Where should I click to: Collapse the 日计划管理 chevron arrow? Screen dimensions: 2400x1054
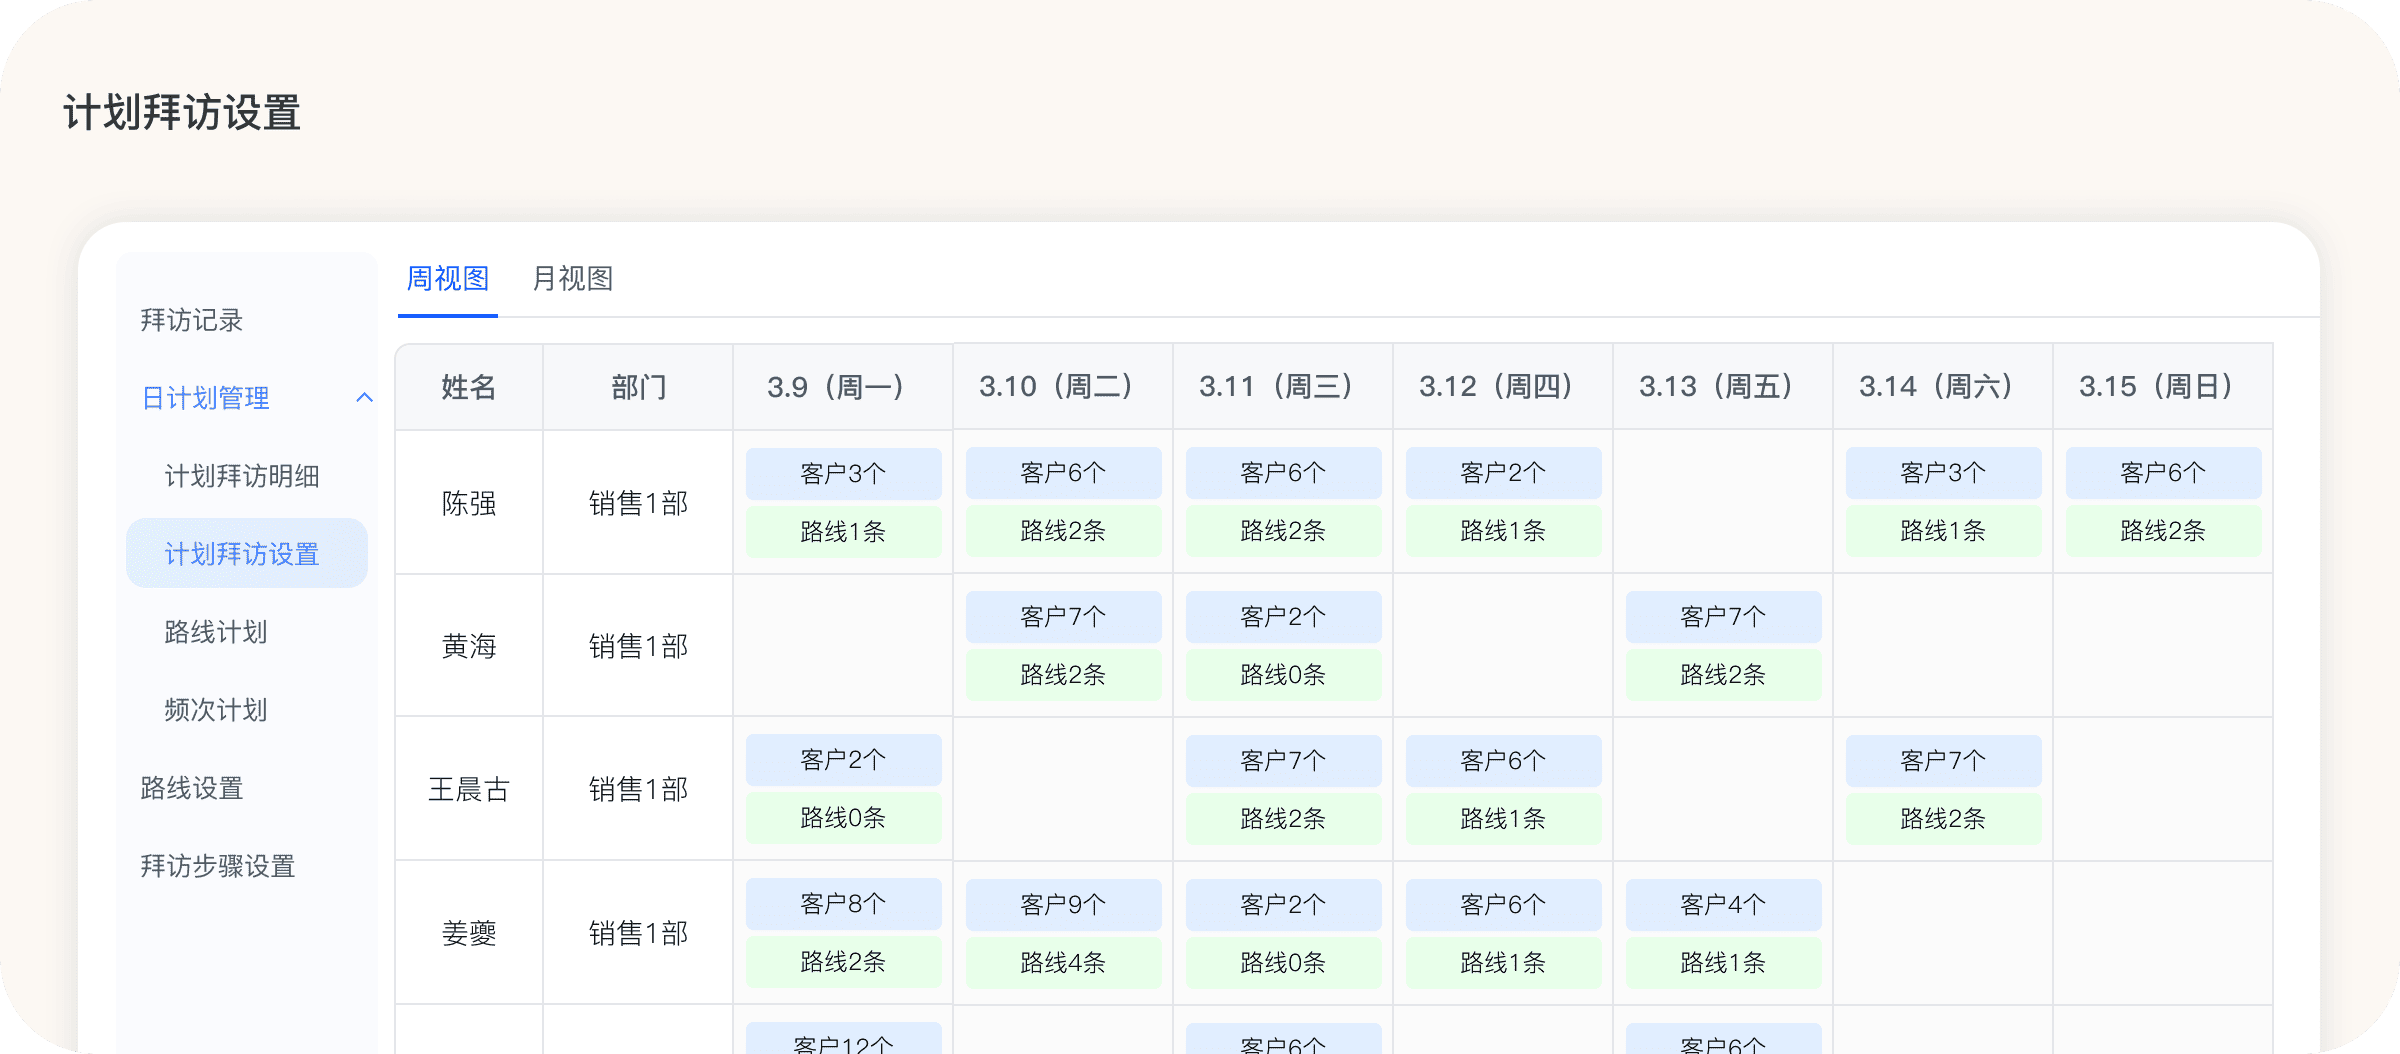click(364, 398)
